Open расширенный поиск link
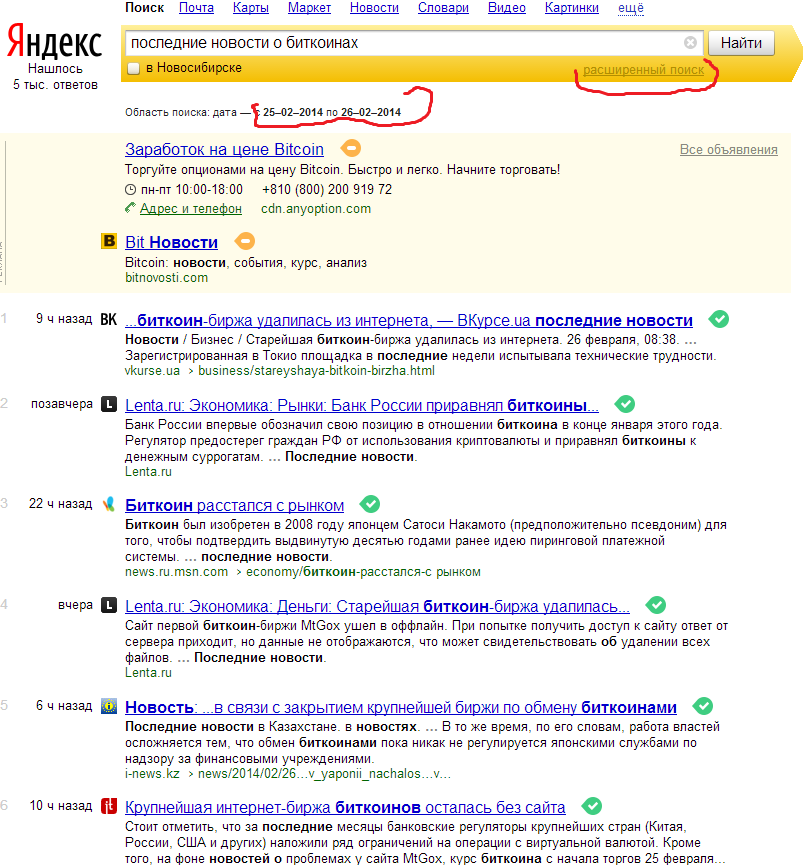803x865 pixels. [x=643, y=70]
